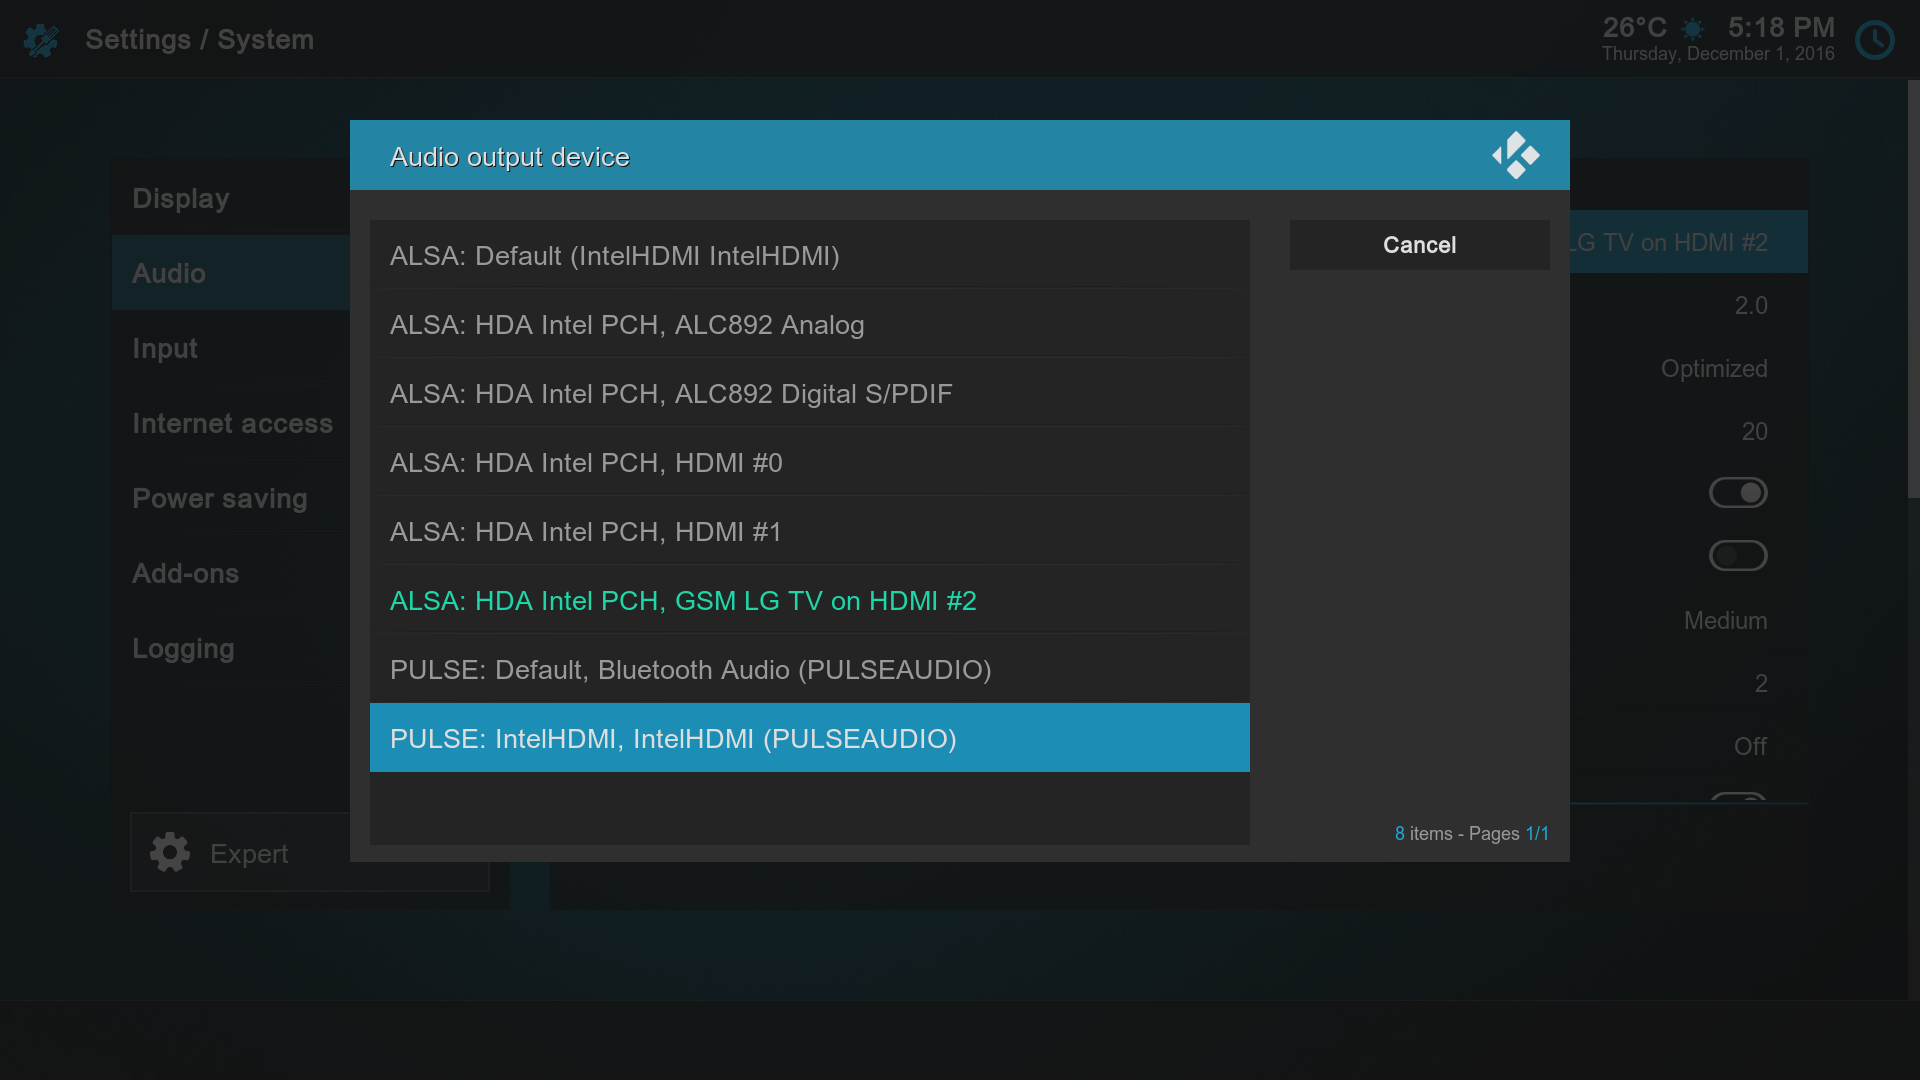Click the Expert level gear icon
Image resolution: width=1920 pixels, height=1080 pixels.
pos(170,853)
